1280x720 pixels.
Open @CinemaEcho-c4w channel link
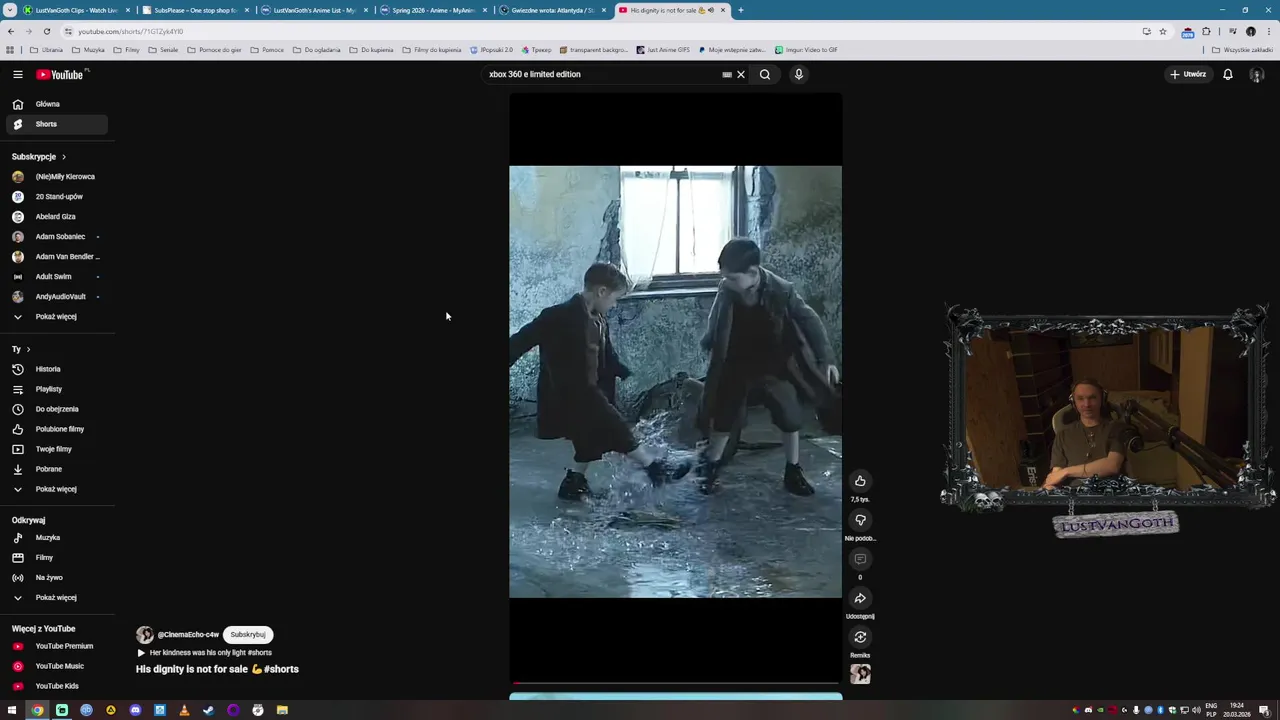188,635
